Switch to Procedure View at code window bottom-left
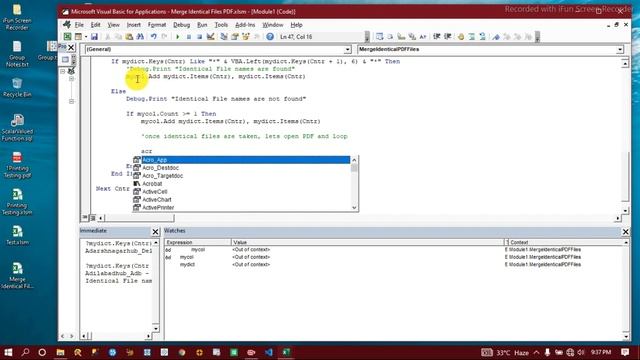Image resolution: width=640 pixels, height=360 pixels. point(85,218)
